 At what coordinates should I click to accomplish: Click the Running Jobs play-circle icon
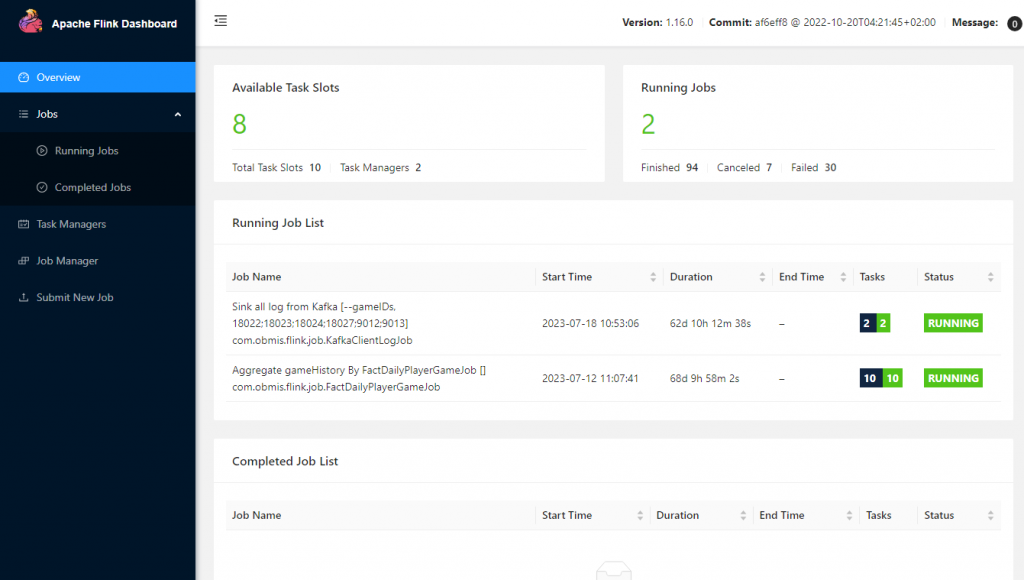[42, 151]
